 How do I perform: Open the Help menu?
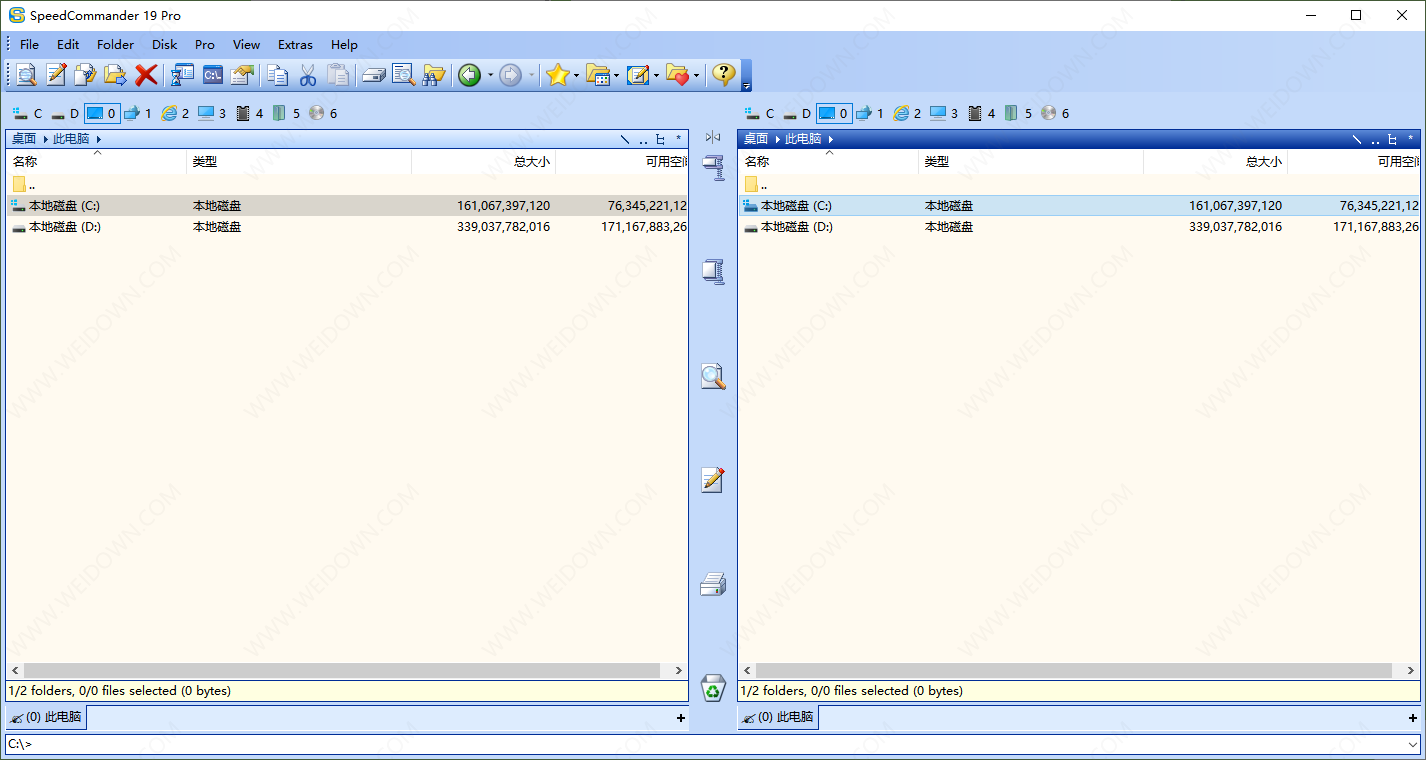(x=344, y=44)
